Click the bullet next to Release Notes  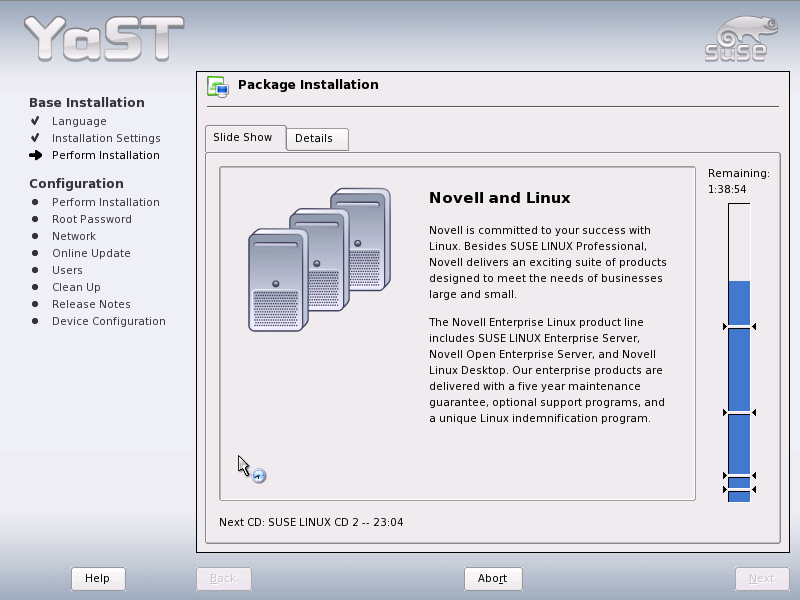click(35, 304)
